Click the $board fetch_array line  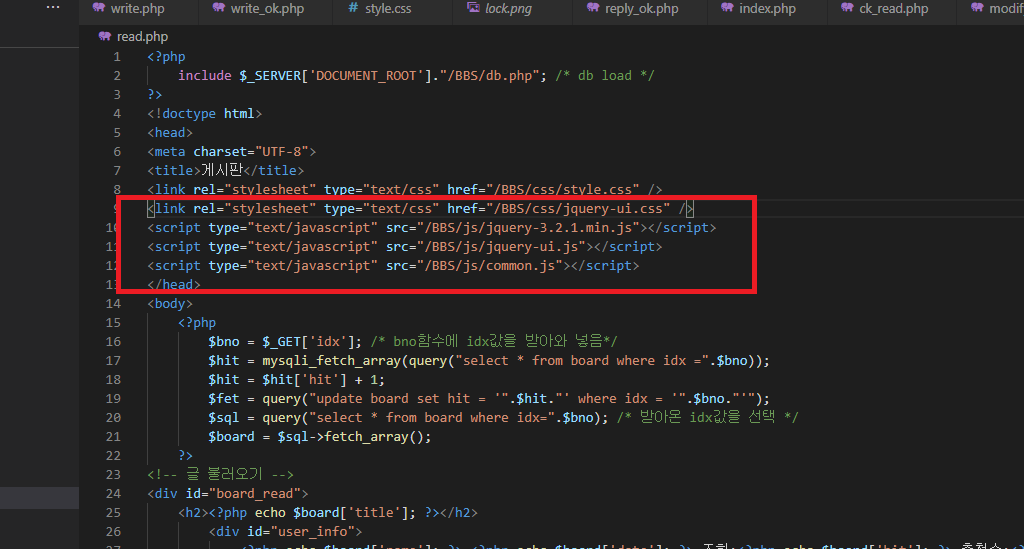click(x=319, y=436)
